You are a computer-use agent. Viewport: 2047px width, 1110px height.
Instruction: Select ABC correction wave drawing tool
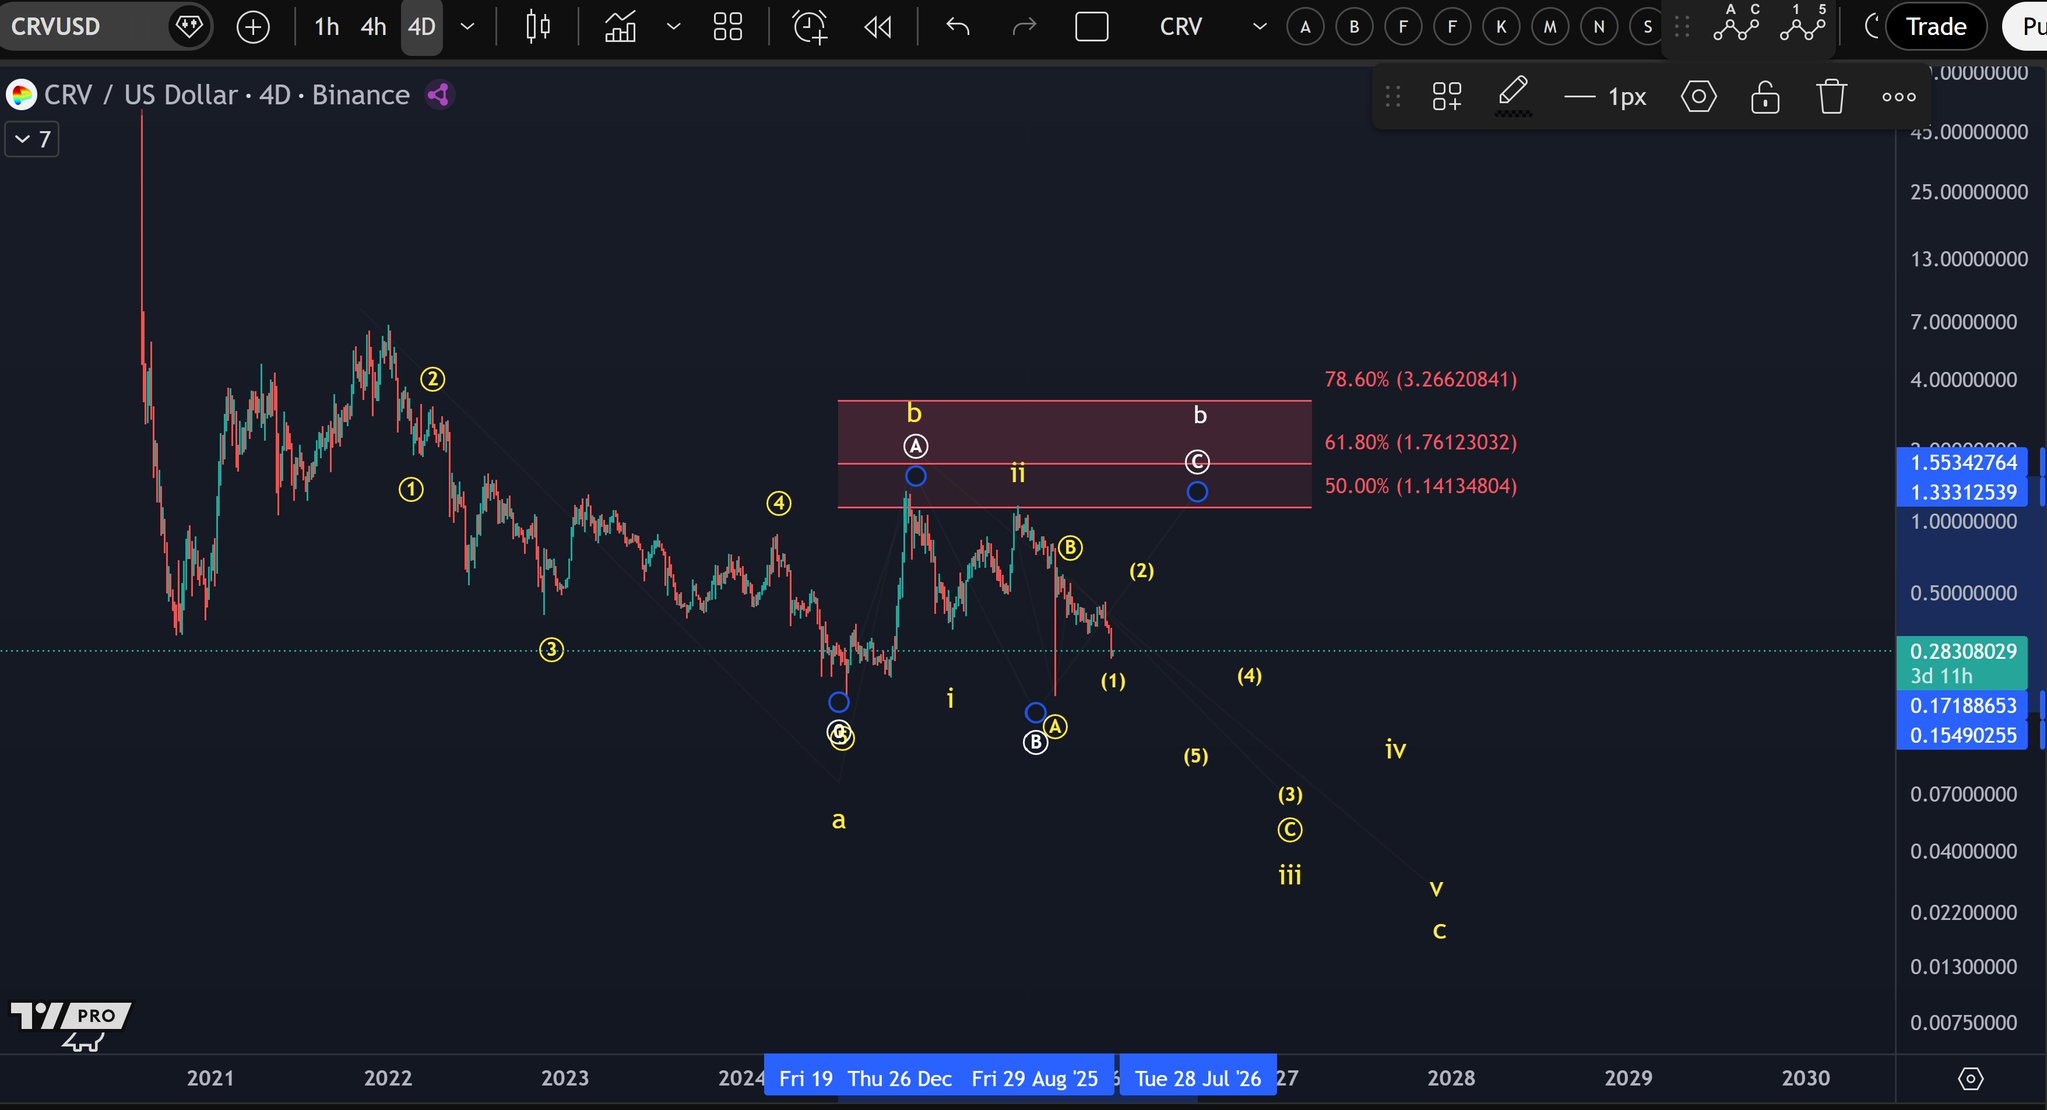[1736, 24]
